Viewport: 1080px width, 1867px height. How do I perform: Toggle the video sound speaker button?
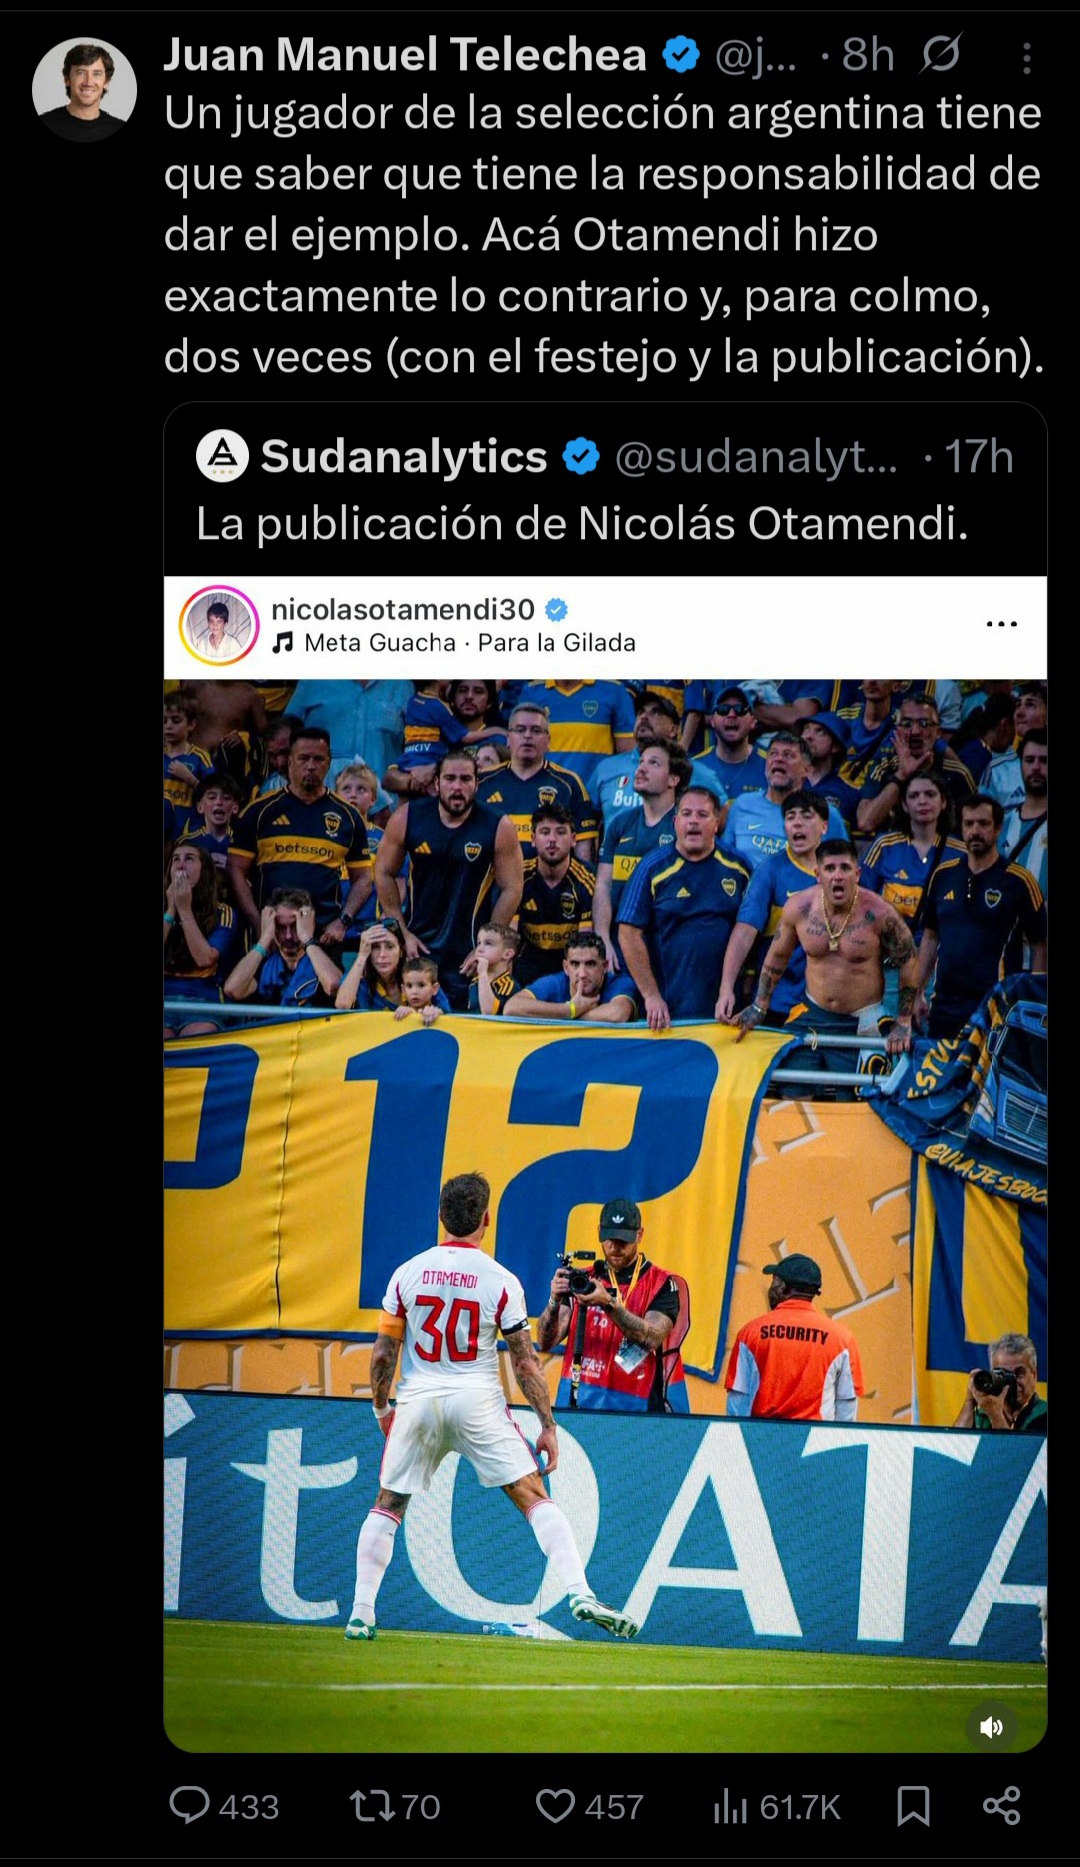(991, 1727)
